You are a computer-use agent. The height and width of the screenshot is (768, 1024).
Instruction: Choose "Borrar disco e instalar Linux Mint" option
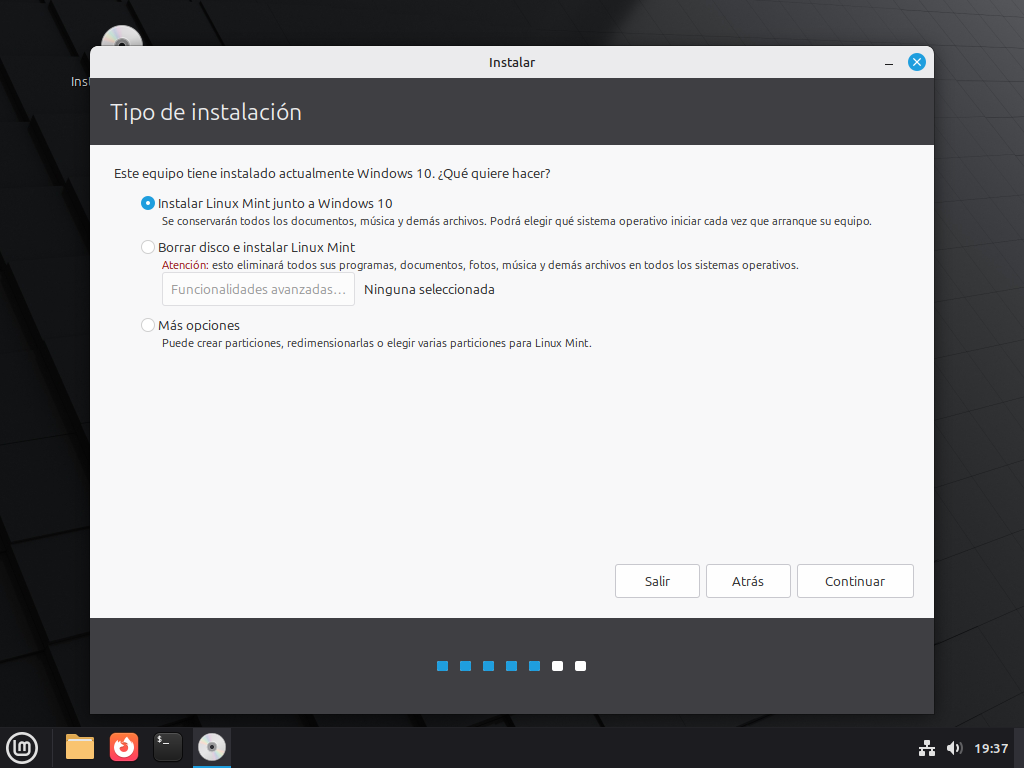click(x=149, y=247)
